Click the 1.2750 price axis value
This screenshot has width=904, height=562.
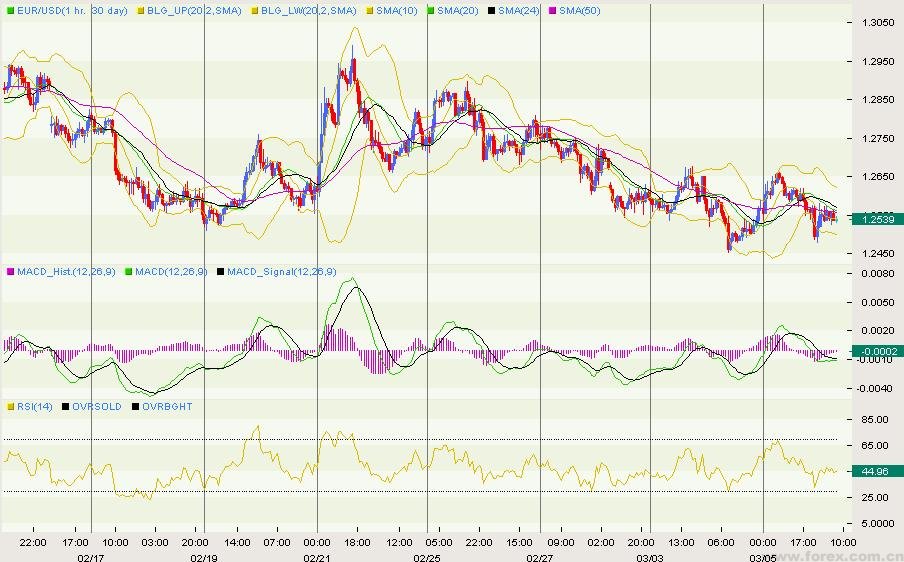(x=878, y=138)
